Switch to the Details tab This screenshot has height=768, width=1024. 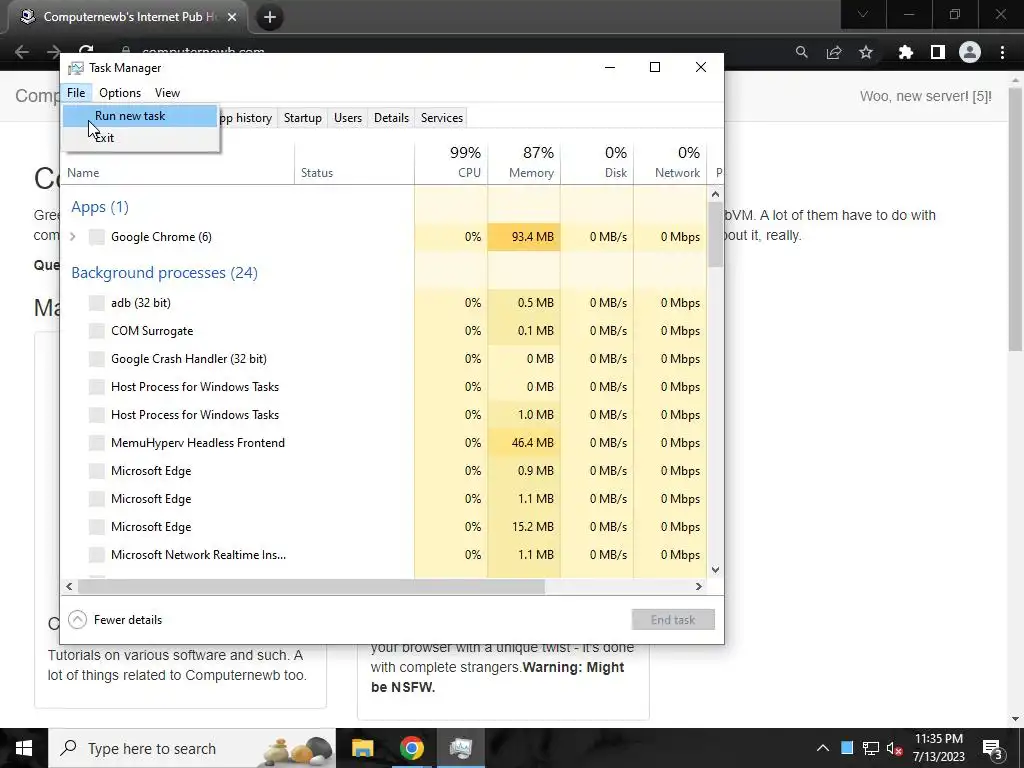(391, 118)
